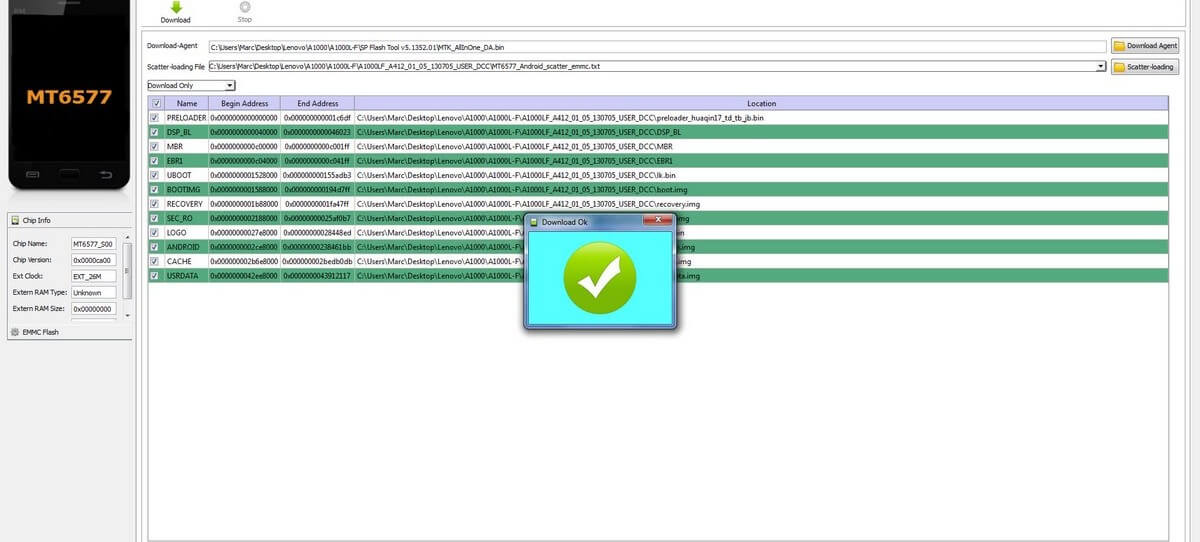Uncheck the EBR1 partition checkbox
The image size is (1200, 542).
tap(154, 161)
